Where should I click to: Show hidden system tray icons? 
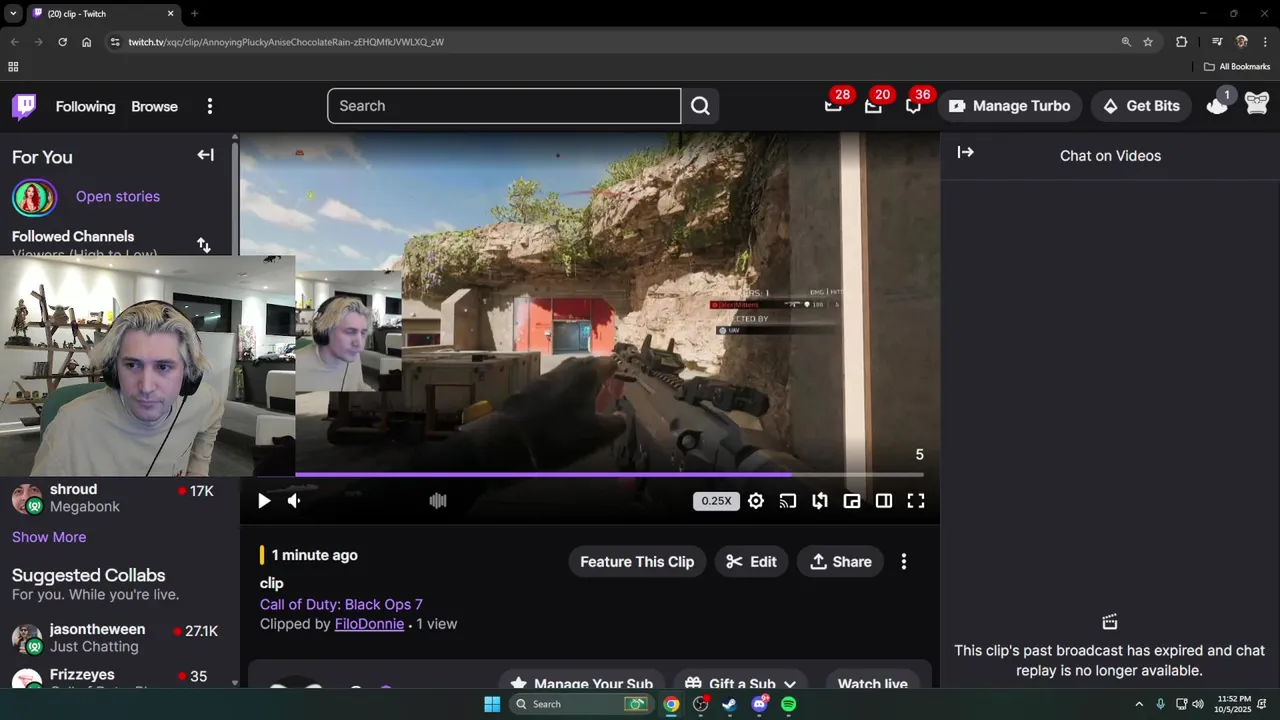[1139, 704]
